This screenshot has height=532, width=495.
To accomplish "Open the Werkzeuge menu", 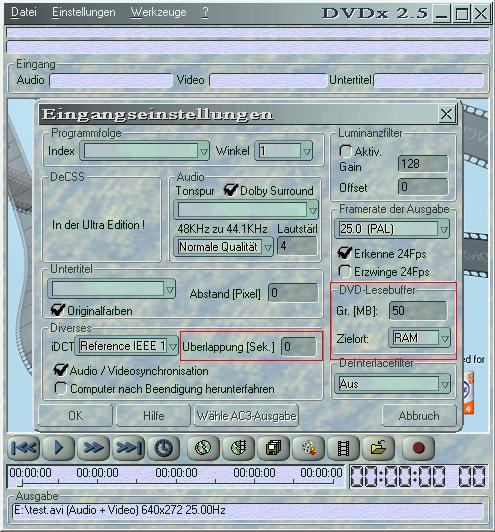I will [158, 12].
